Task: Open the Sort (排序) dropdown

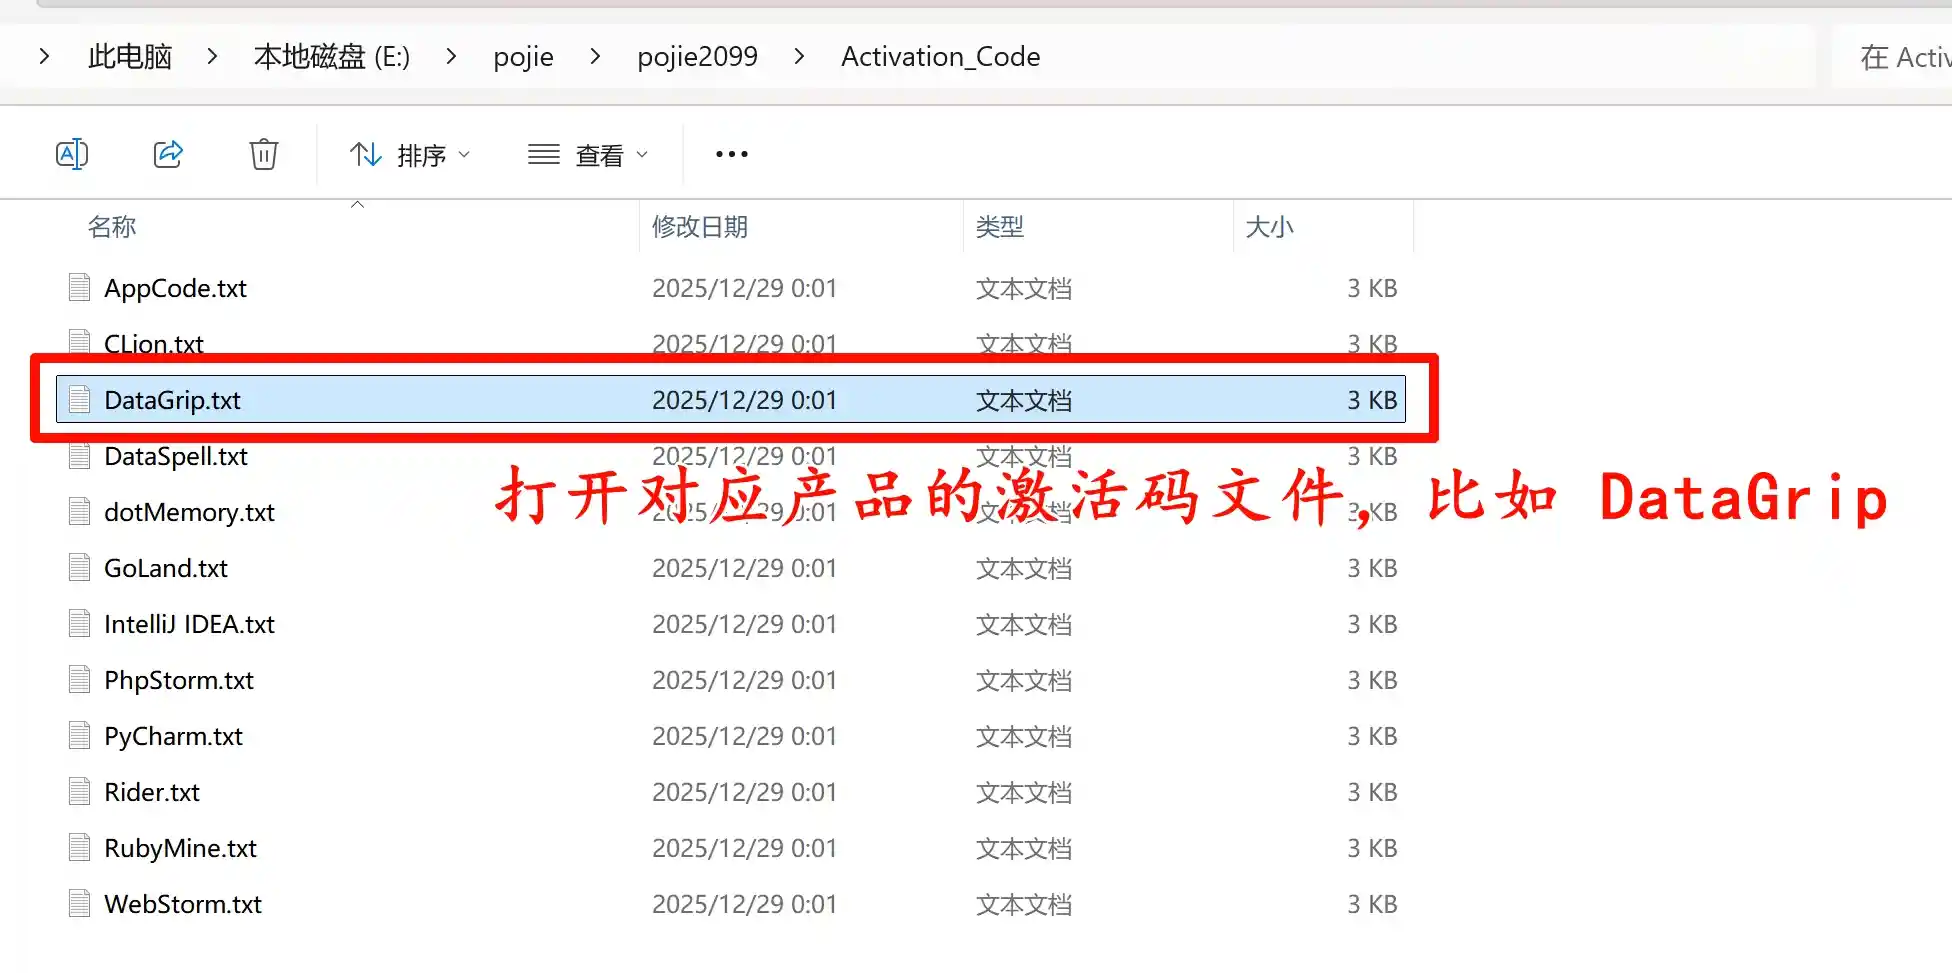Action: point(410,155)
